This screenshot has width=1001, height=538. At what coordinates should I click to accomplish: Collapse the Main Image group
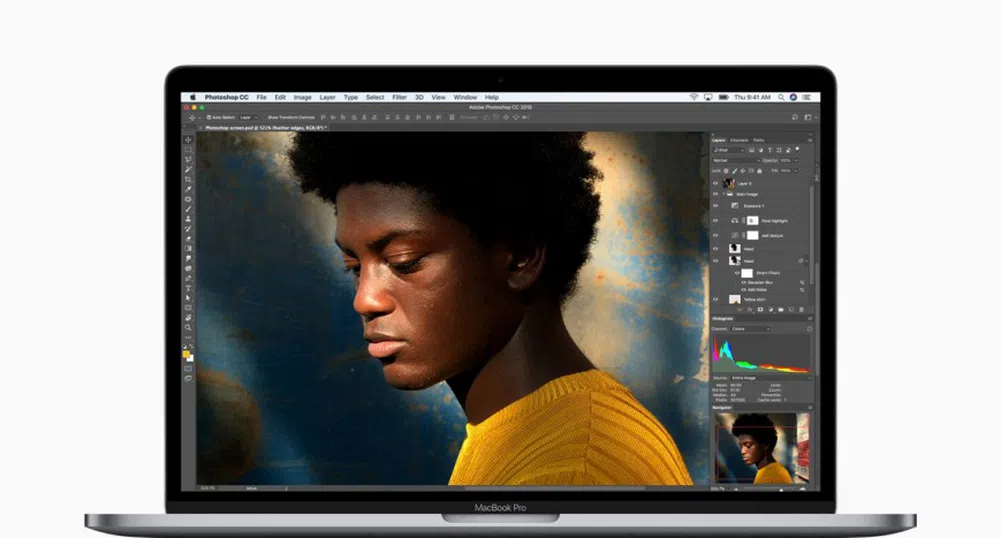(x=724, y=194)
